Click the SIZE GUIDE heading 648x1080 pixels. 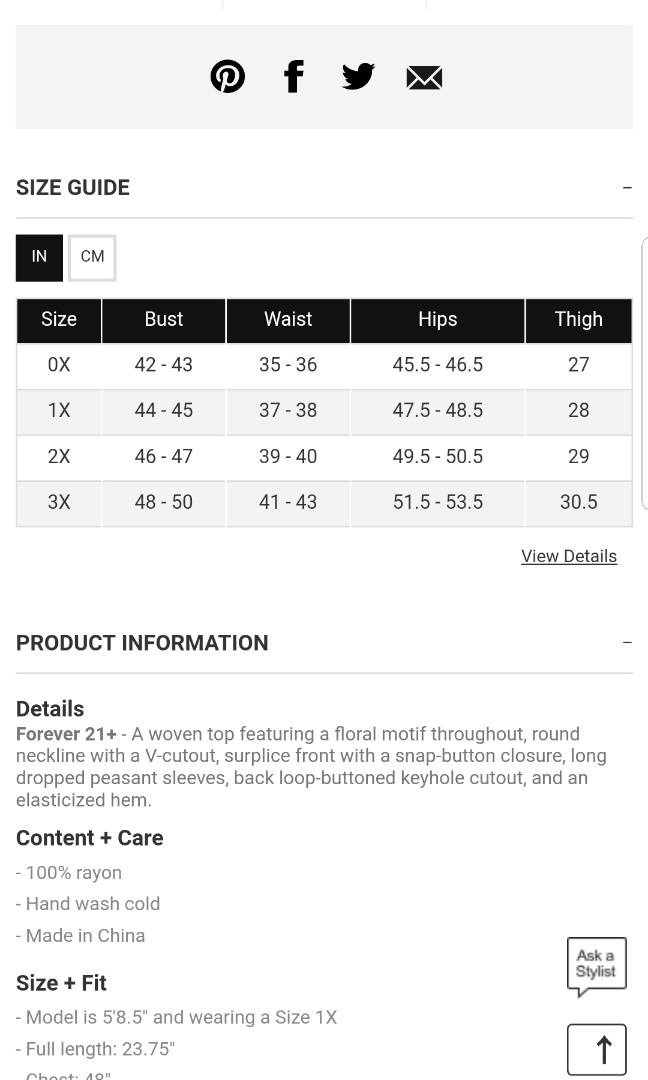(73, 187)
